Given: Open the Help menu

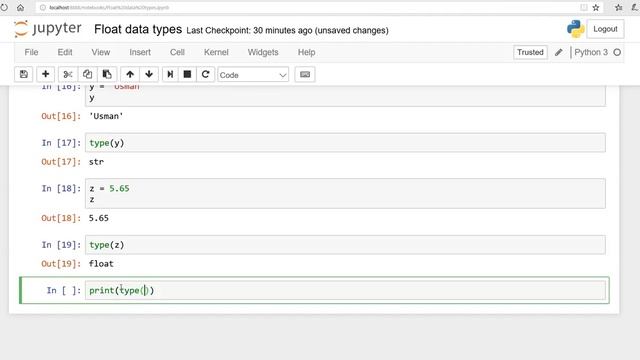Looking at the screenshot, I should click(307, 52).
